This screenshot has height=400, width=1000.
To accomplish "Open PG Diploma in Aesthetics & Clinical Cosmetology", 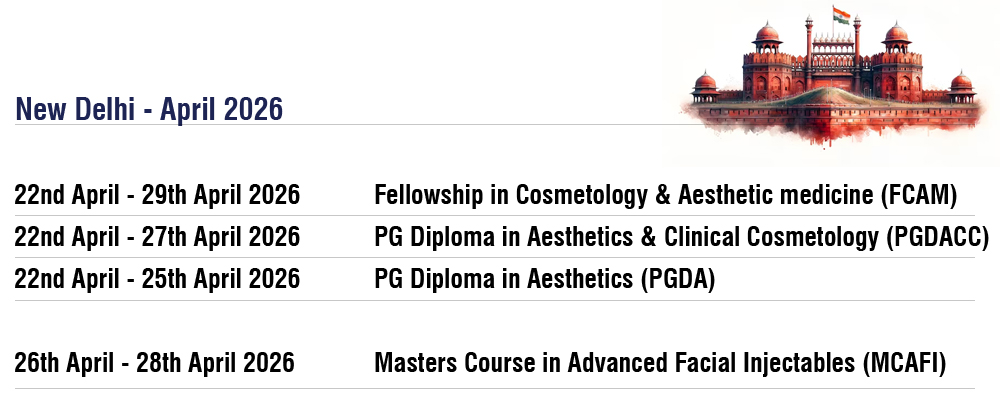I will (x=640, y=237).
